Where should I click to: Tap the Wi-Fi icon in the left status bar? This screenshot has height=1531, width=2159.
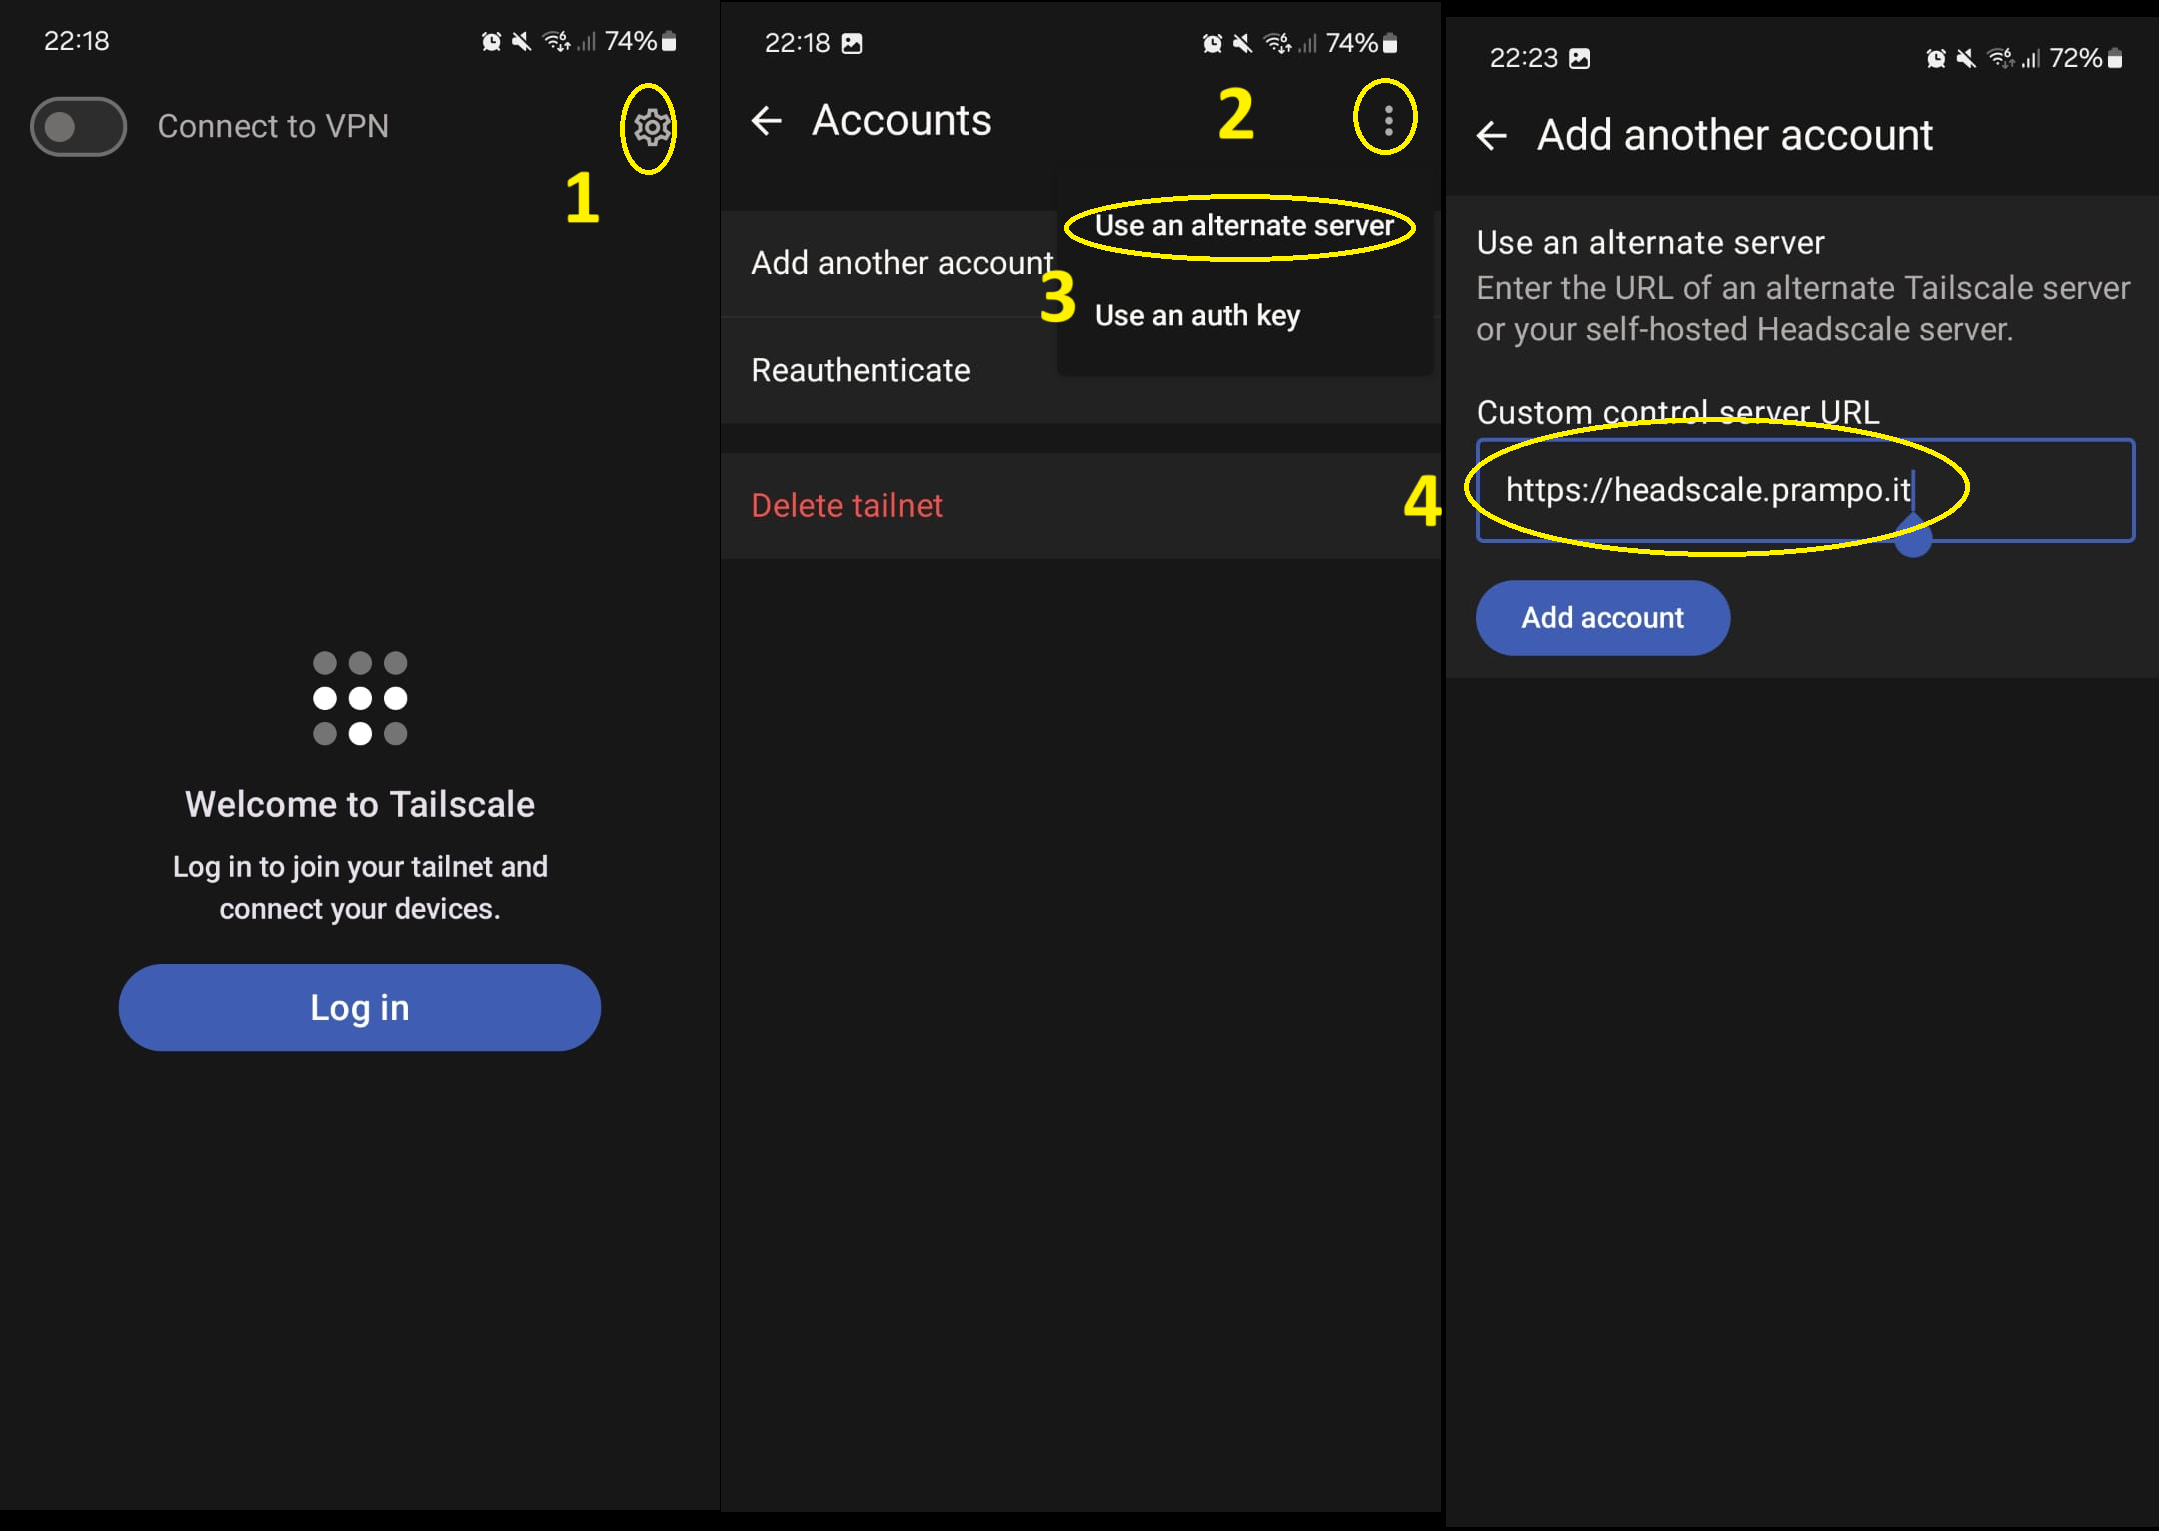pos(555,42)
